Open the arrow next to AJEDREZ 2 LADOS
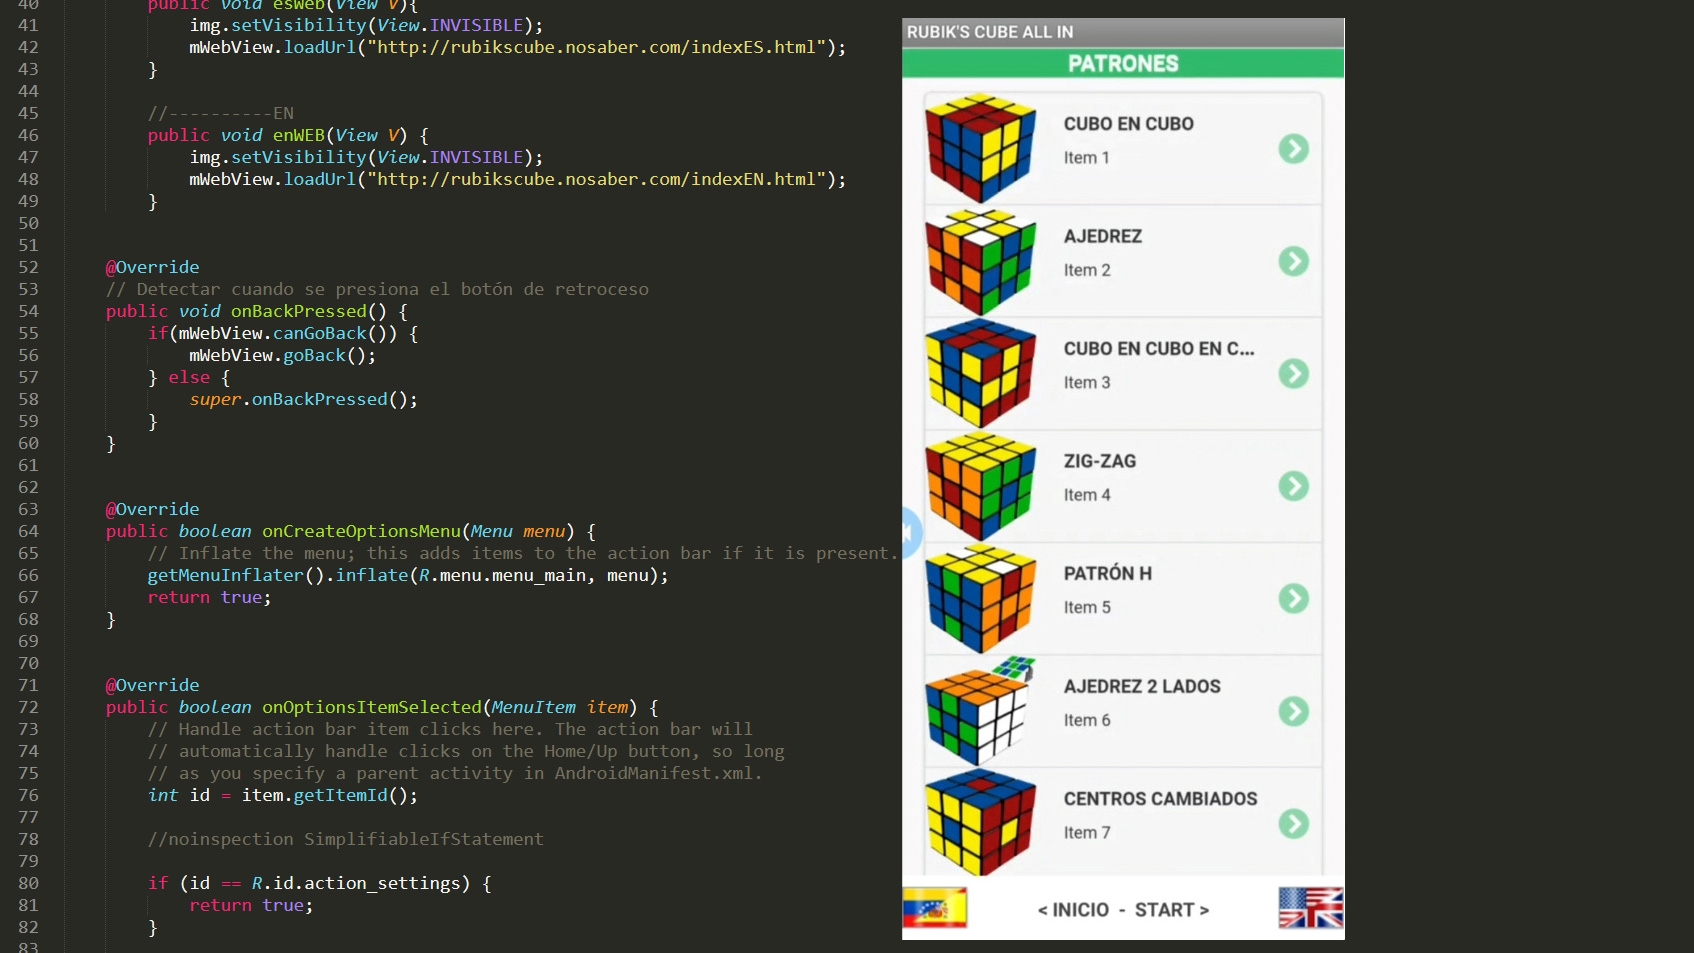Viewport: 1694px width, 953px height. [1293, 711]
